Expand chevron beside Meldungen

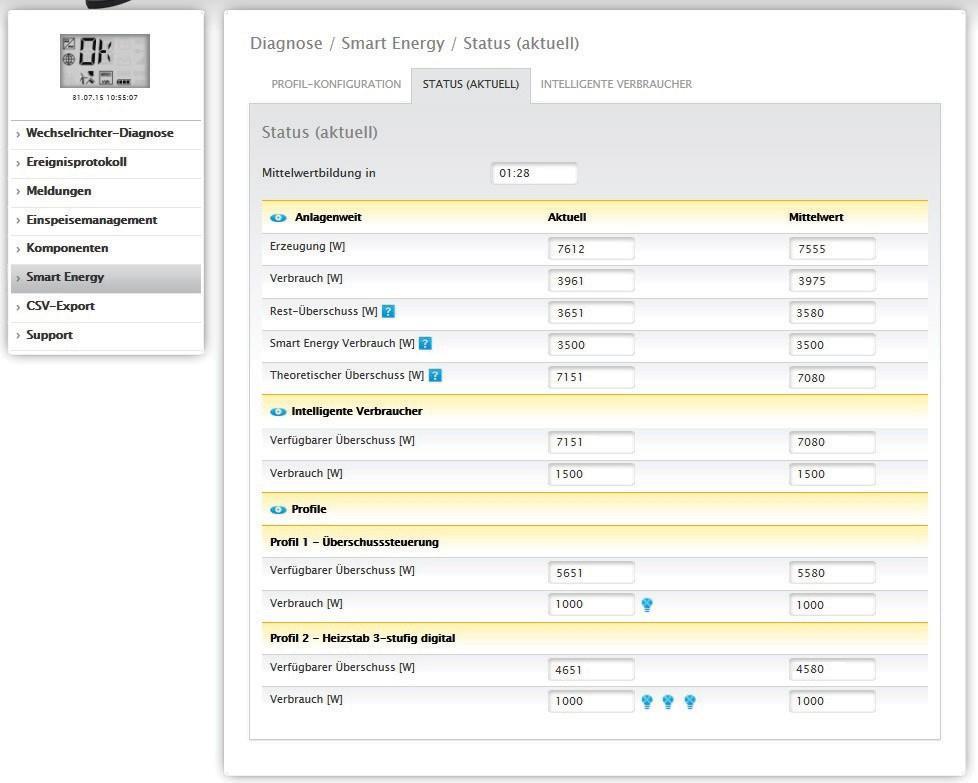(x=18, y=192)
